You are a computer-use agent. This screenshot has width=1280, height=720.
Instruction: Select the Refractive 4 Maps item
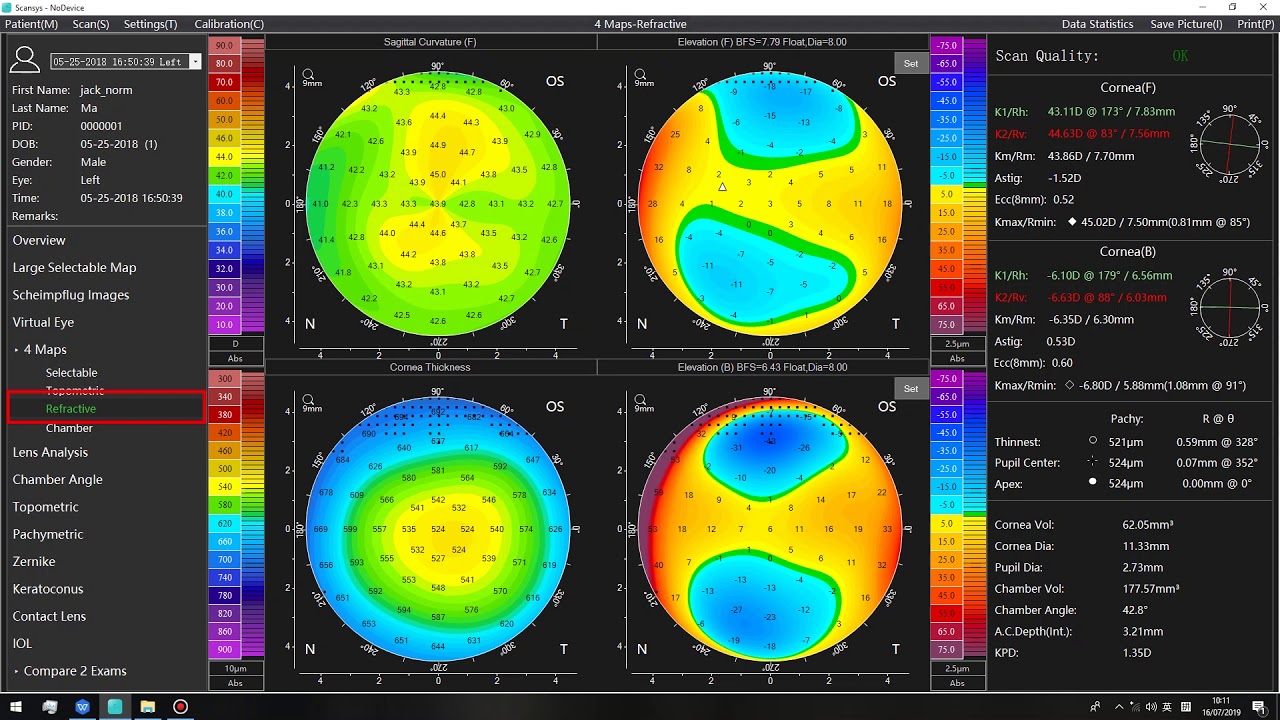[71, 409]
